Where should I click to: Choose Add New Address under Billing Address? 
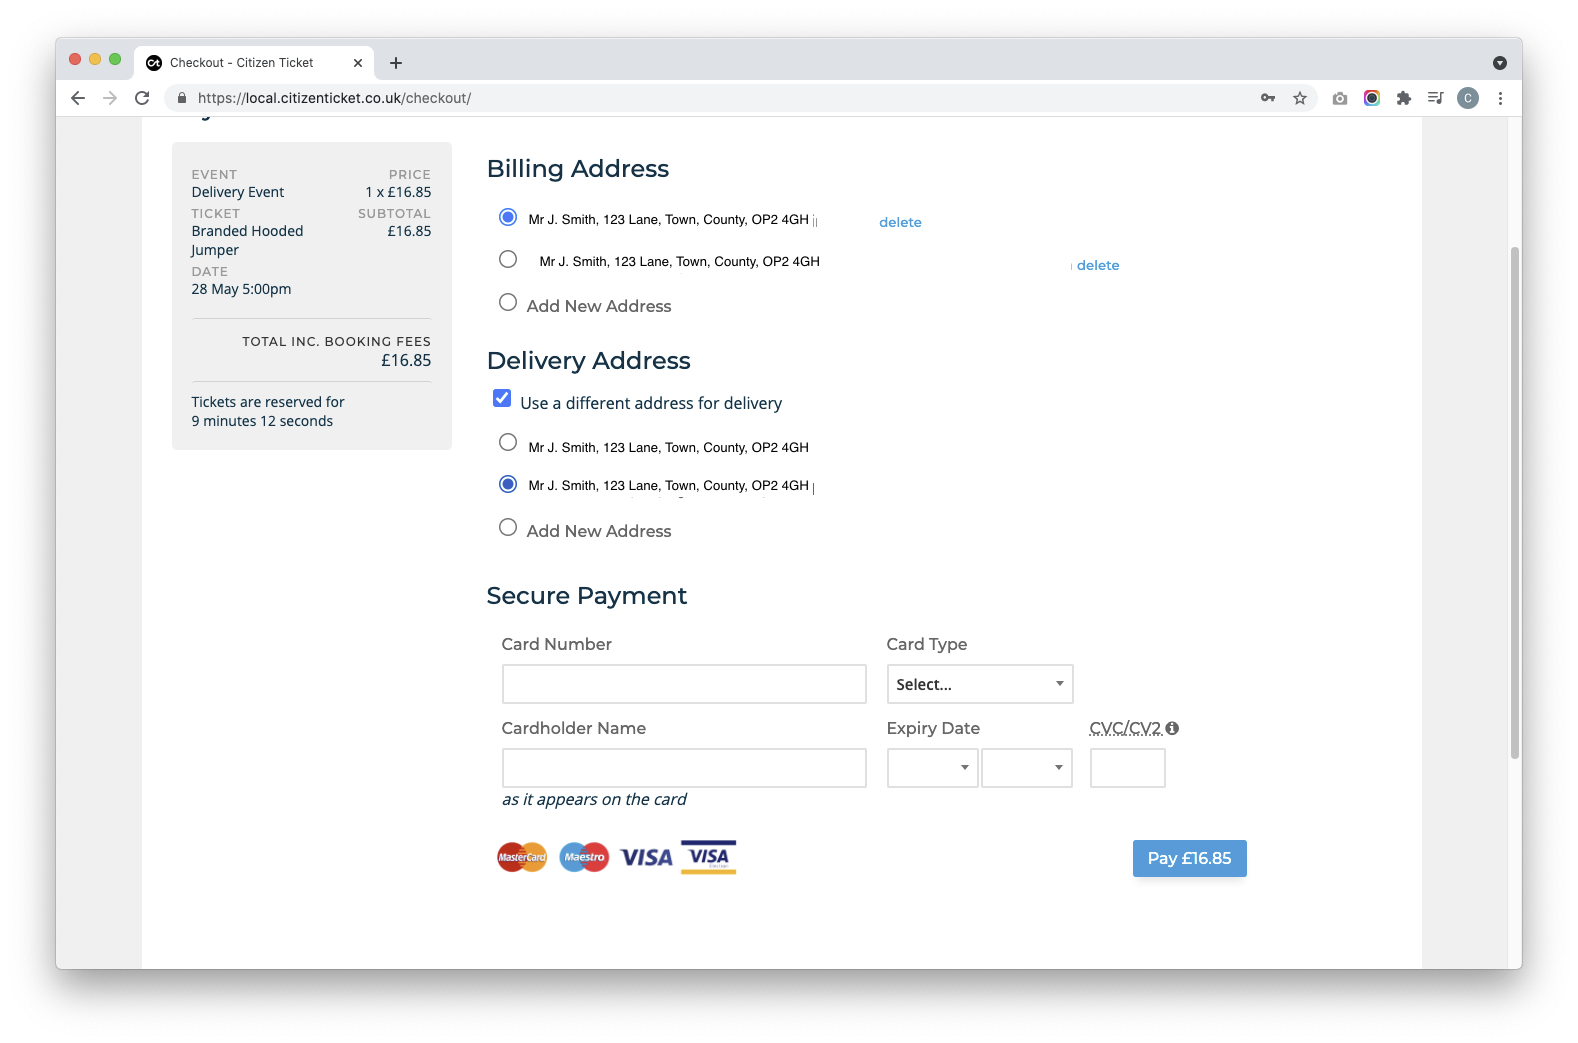point(508,303)
